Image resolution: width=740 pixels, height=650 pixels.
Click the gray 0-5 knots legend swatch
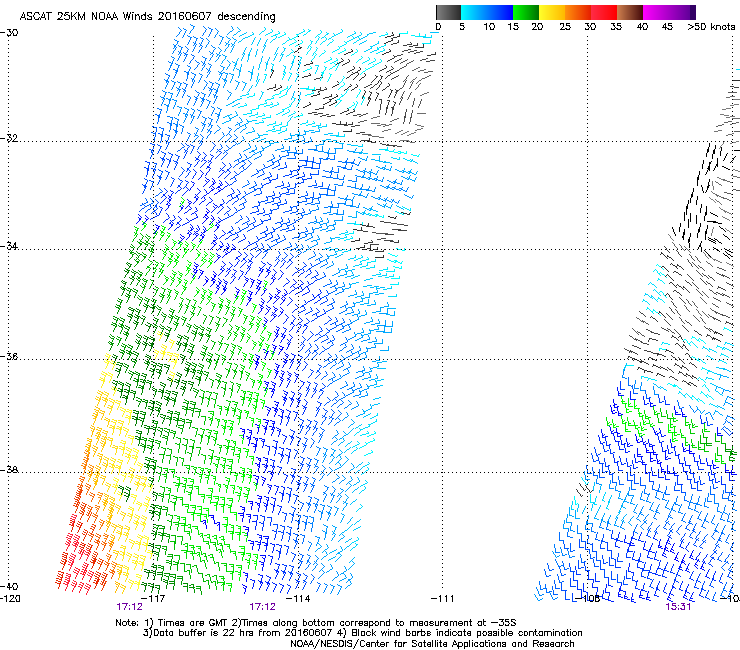point(448,12)
